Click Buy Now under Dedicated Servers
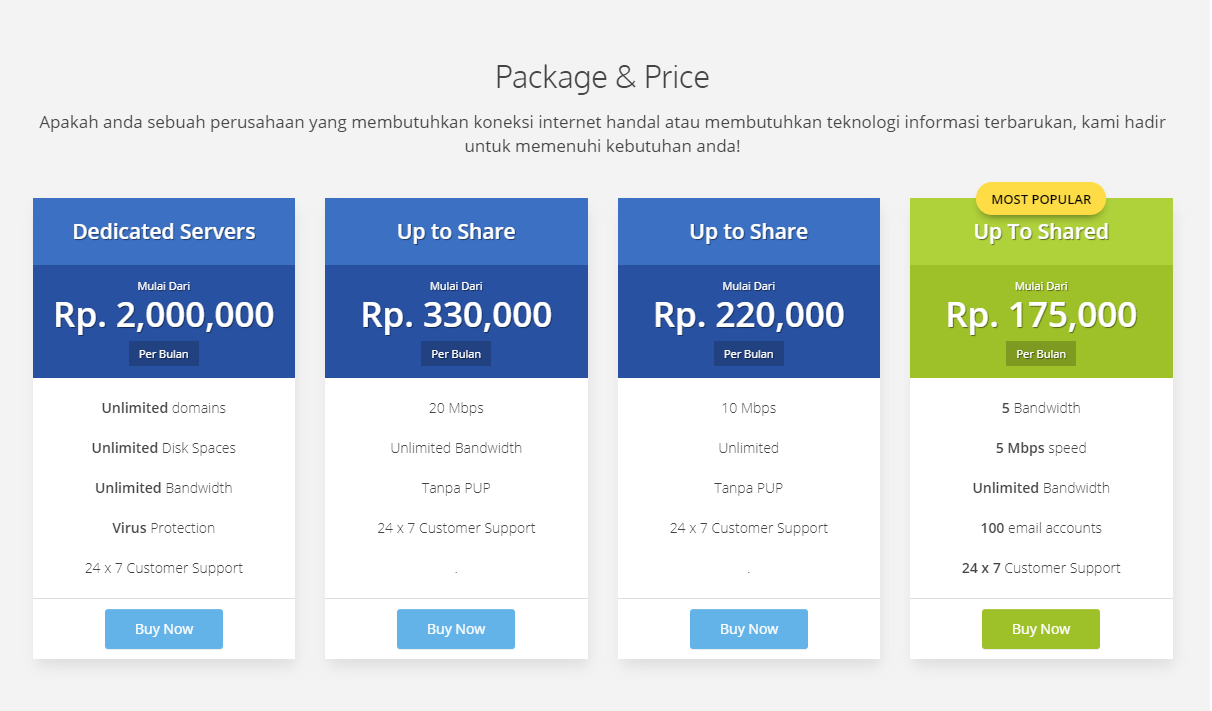Viewport: 1212px width, 711px height. tap(164, 629)
